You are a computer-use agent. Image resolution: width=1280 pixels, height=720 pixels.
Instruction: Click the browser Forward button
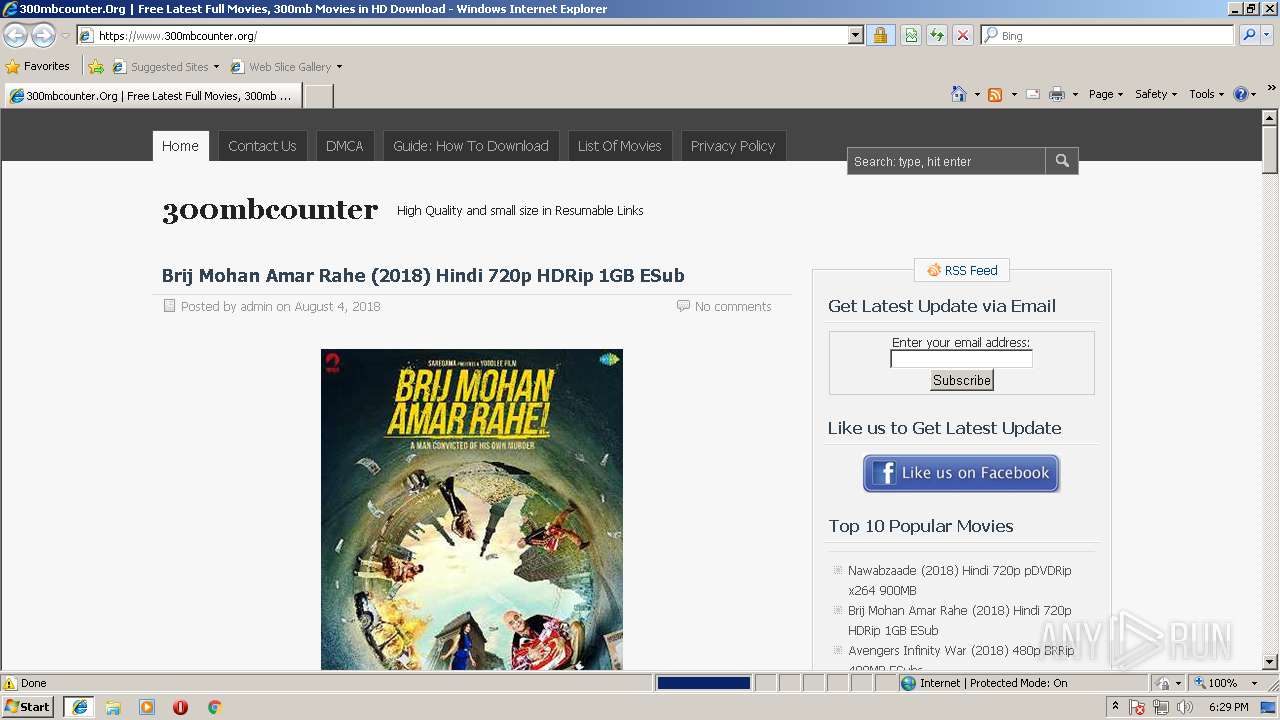43,35
